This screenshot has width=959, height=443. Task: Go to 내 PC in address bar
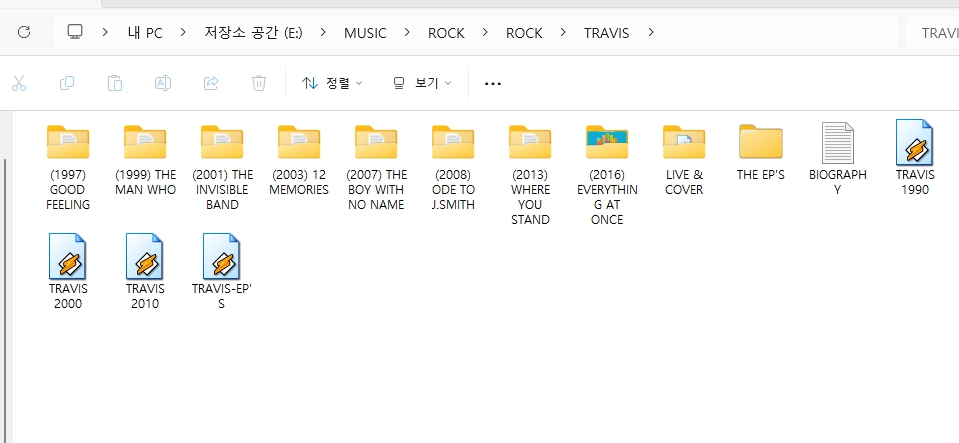tap(145, 33)
